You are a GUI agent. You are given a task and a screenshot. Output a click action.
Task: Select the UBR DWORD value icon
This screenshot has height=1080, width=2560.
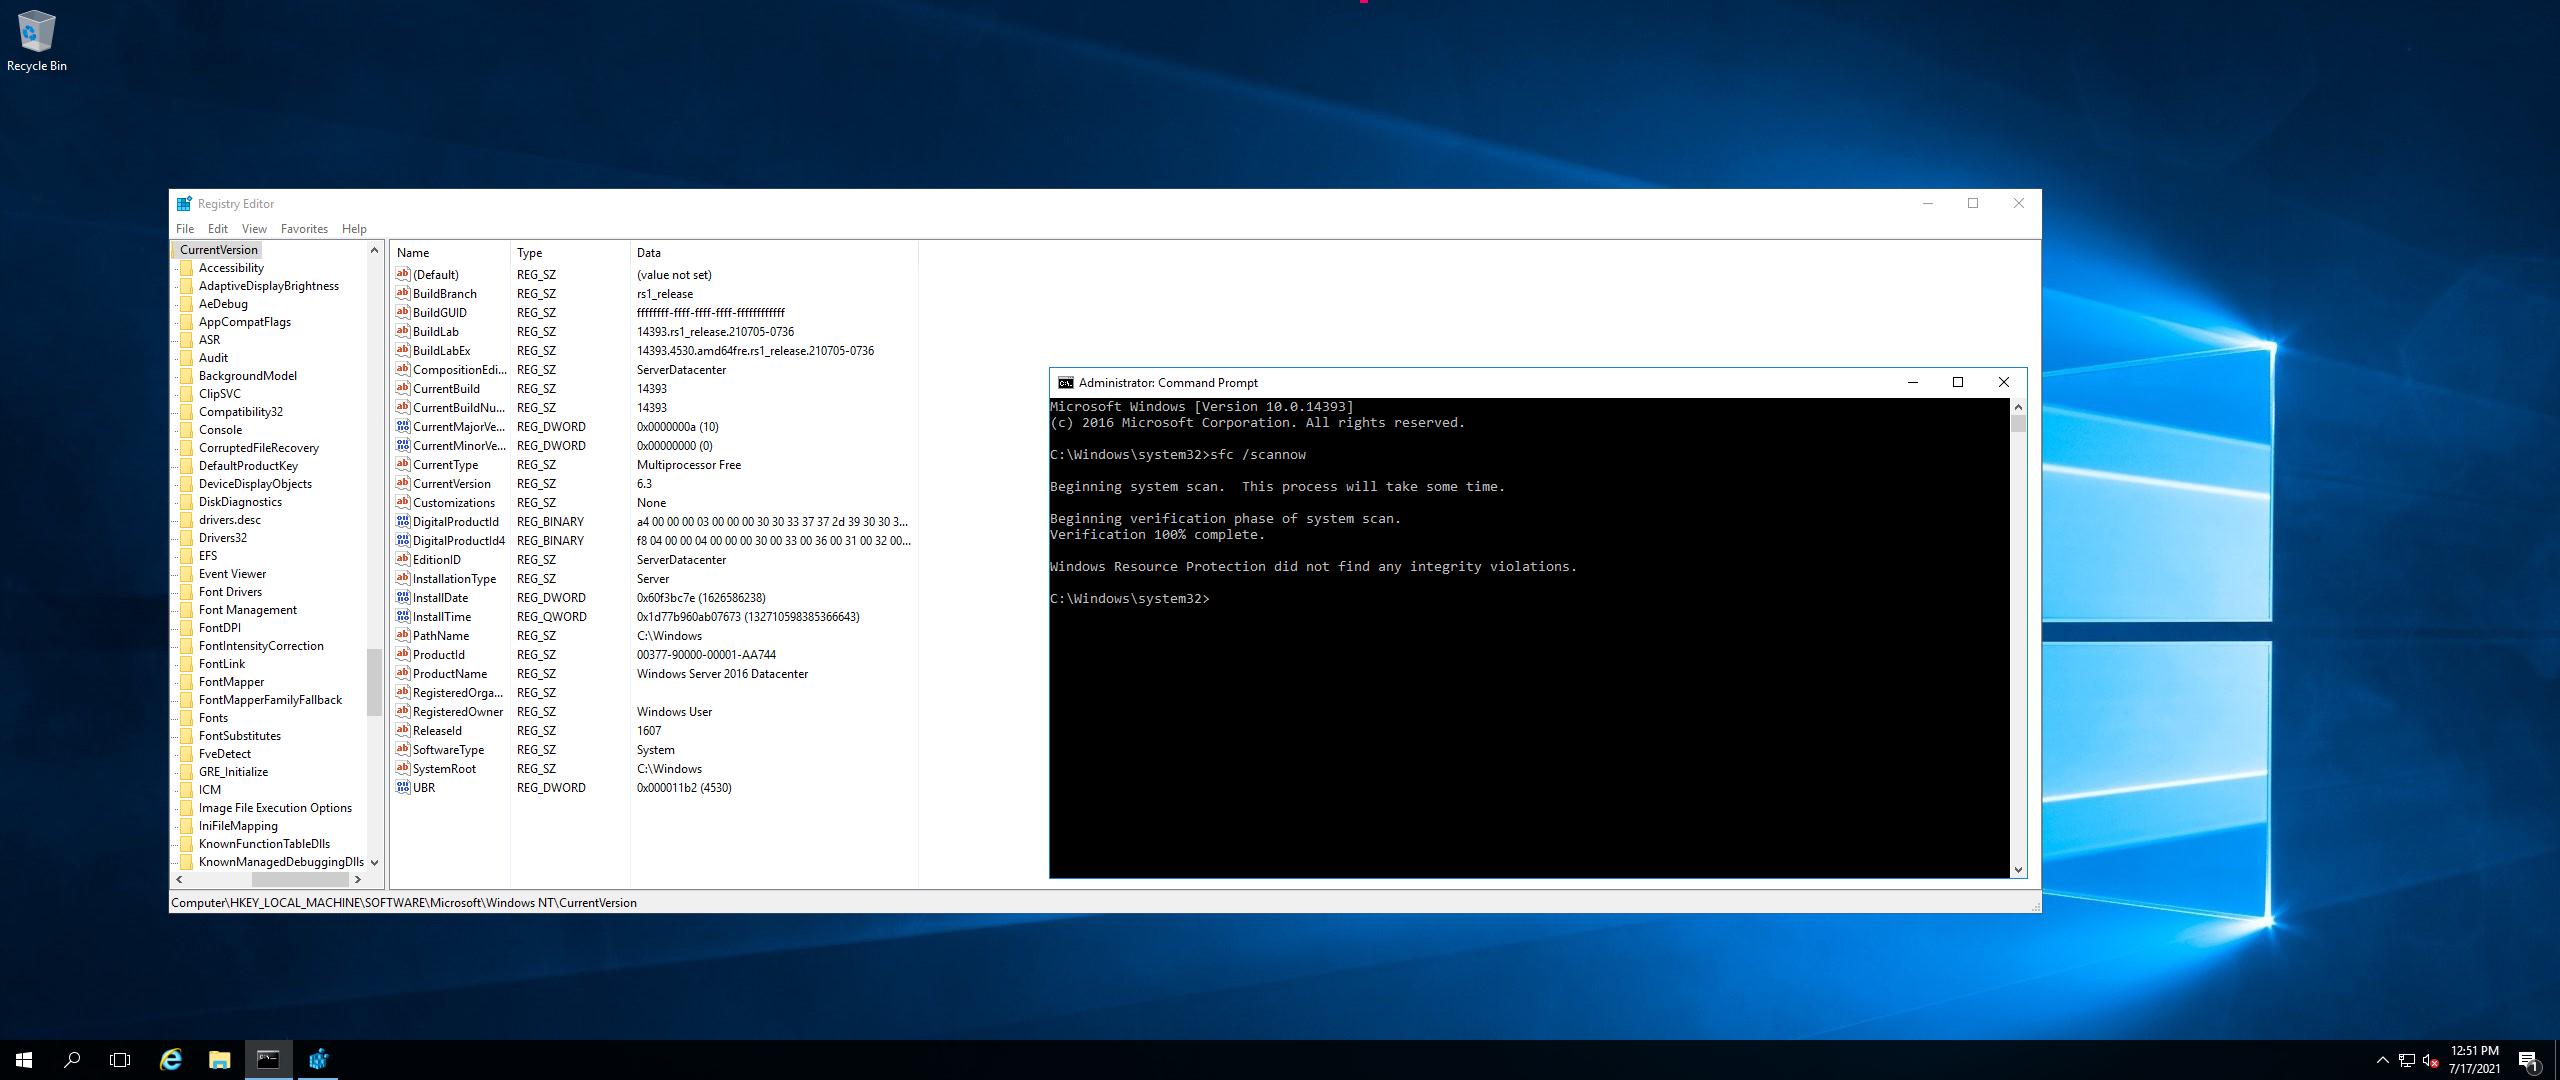point(402,787)
